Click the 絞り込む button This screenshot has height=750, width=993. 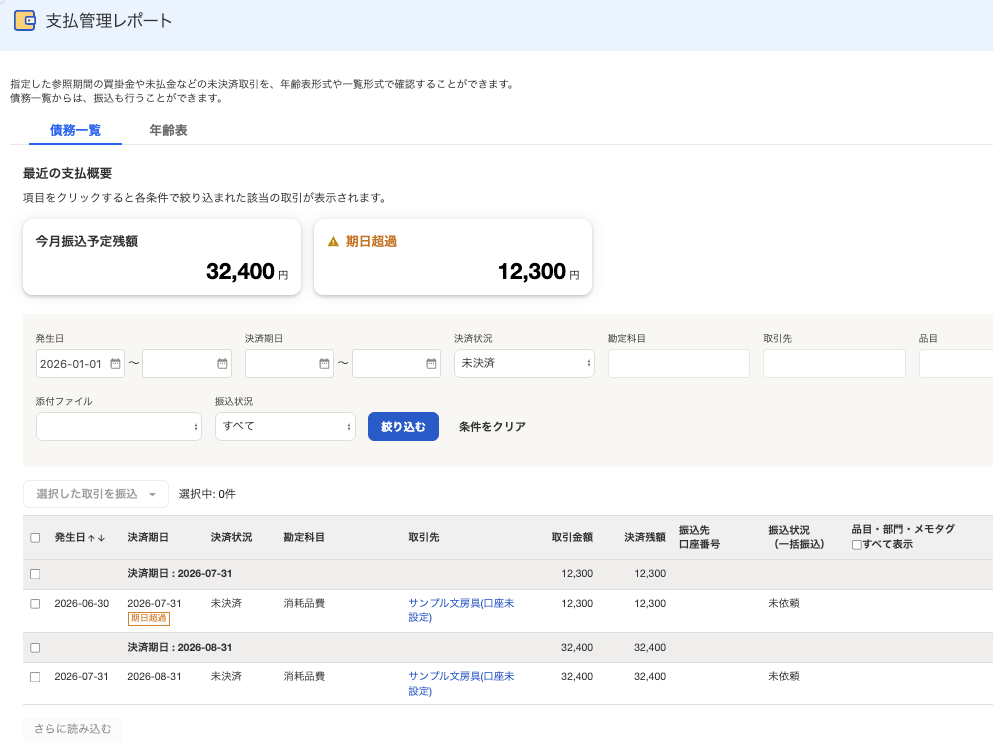pos(403,426)
